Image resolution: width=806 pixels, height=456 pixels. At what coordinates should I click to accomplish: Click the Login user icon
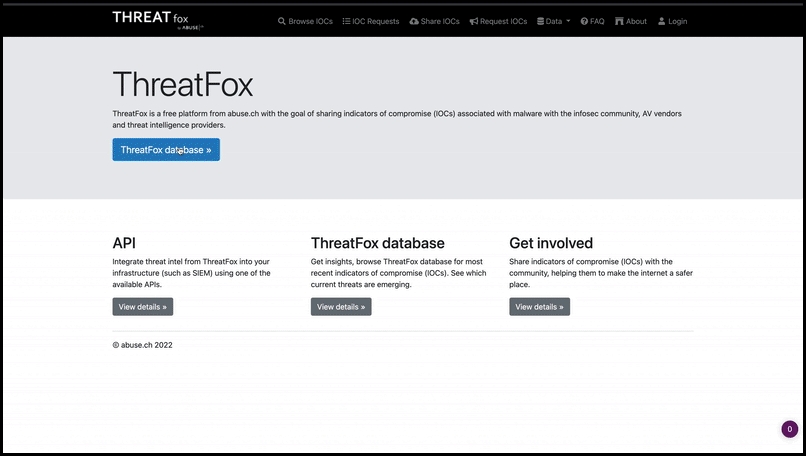click(x=662, y=21)
